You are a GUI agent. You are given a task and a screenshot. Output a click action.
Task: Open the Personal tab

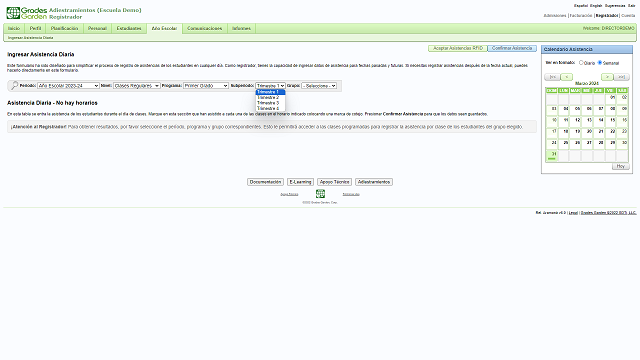pyautogui.click(x=97, y=28)
